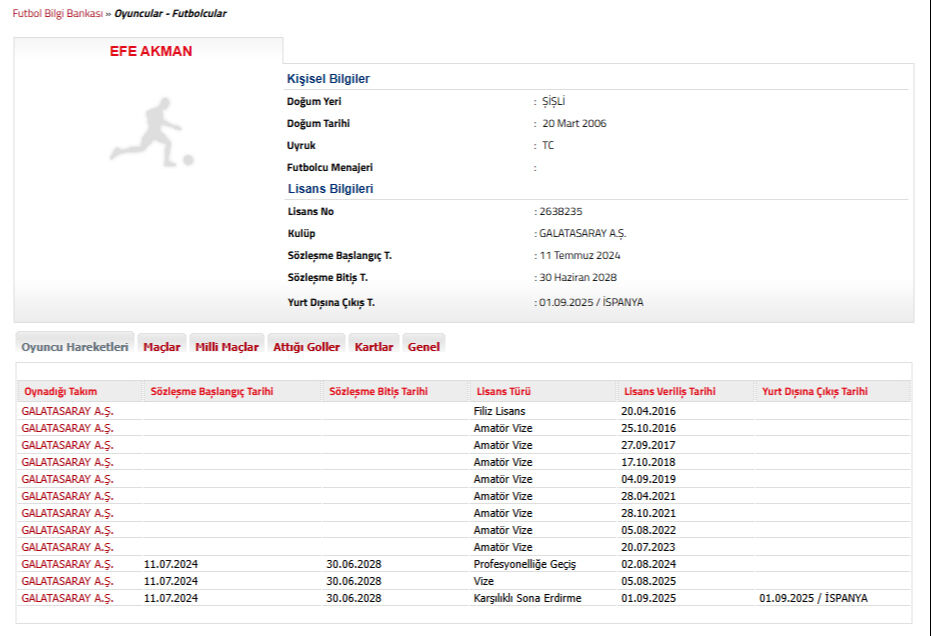
Task: Click the Yurt Dışına Çıkış Tarihi column header
Action: click(x=814, y=391)
